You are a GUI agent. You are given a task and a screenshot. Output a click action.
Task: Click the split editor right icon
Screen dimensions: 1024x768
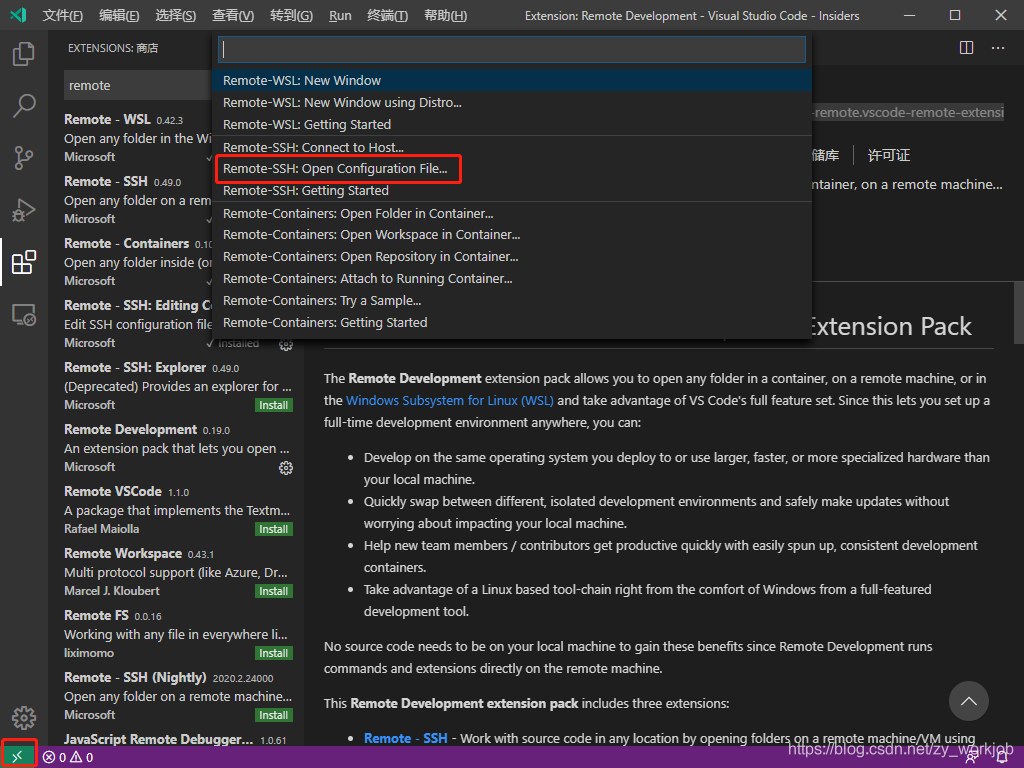[x=967, y=48]
